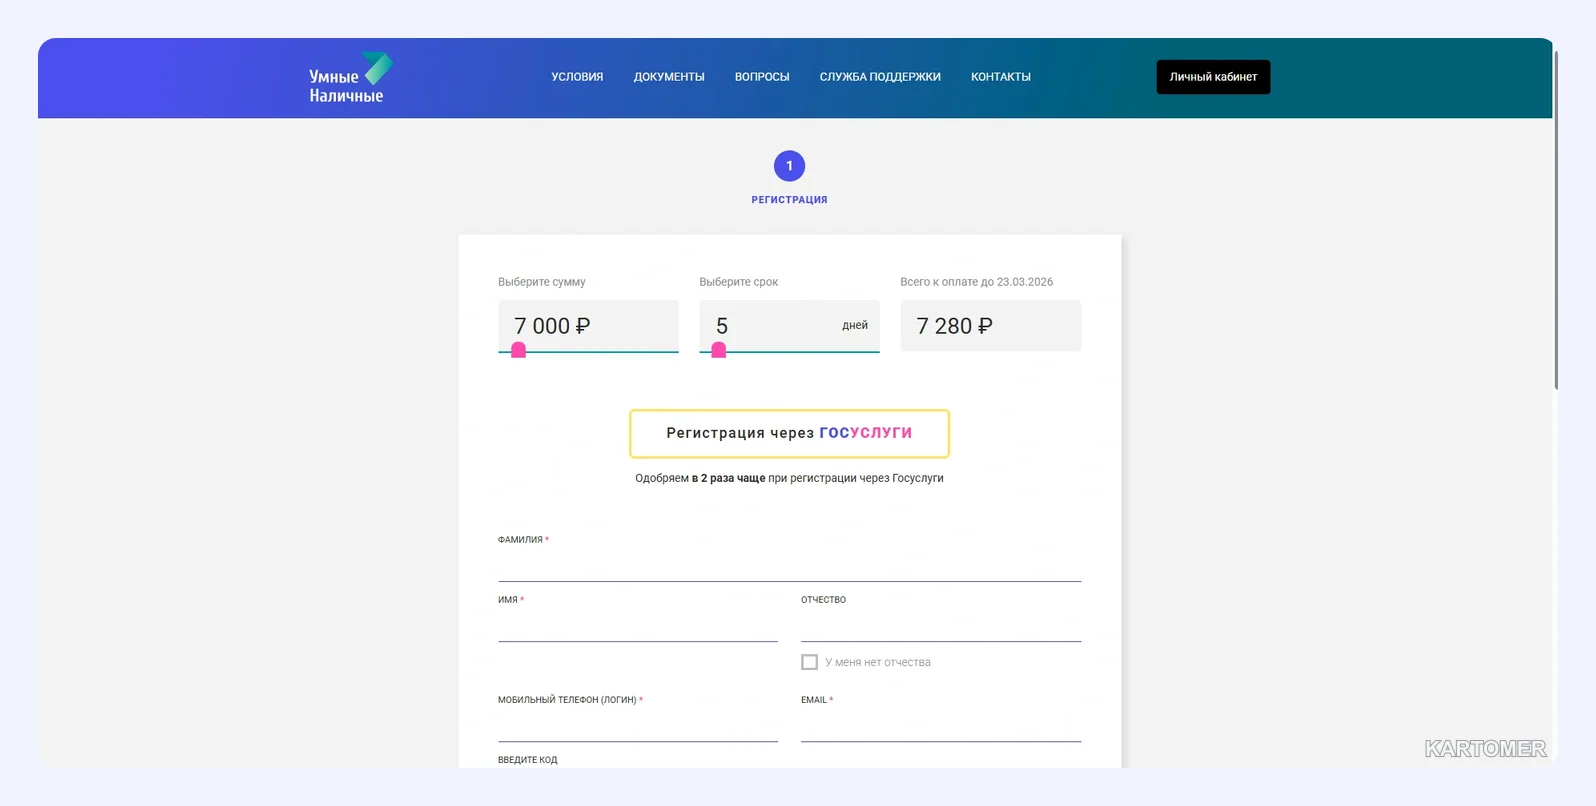This screenshot has height=806, width=1596.
Task: Click the Личный кабинет button
Action: [x=1213, y=77]
